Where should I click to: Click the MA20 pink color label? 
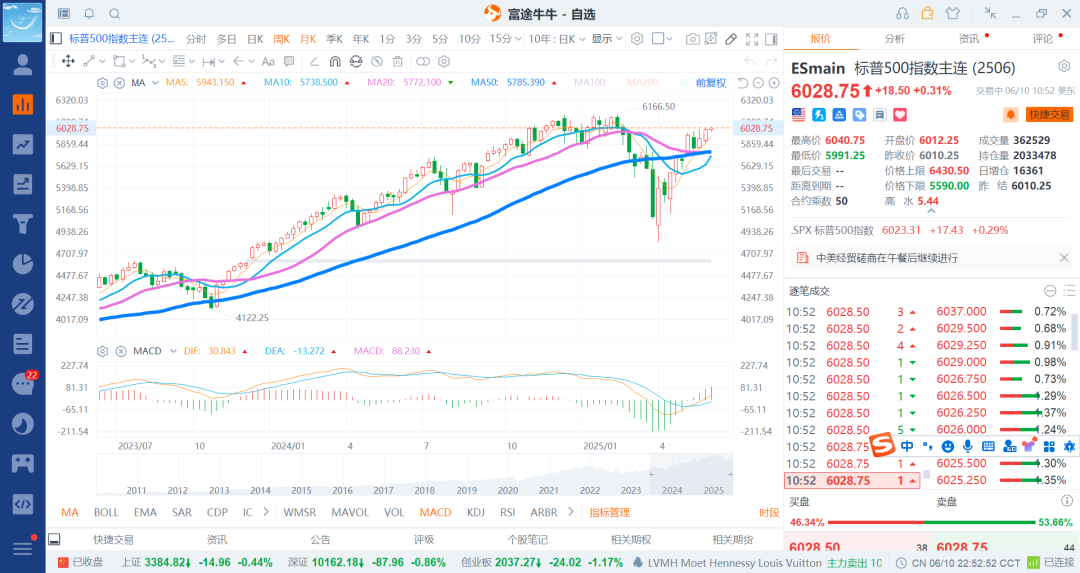(x=404, y=83)
